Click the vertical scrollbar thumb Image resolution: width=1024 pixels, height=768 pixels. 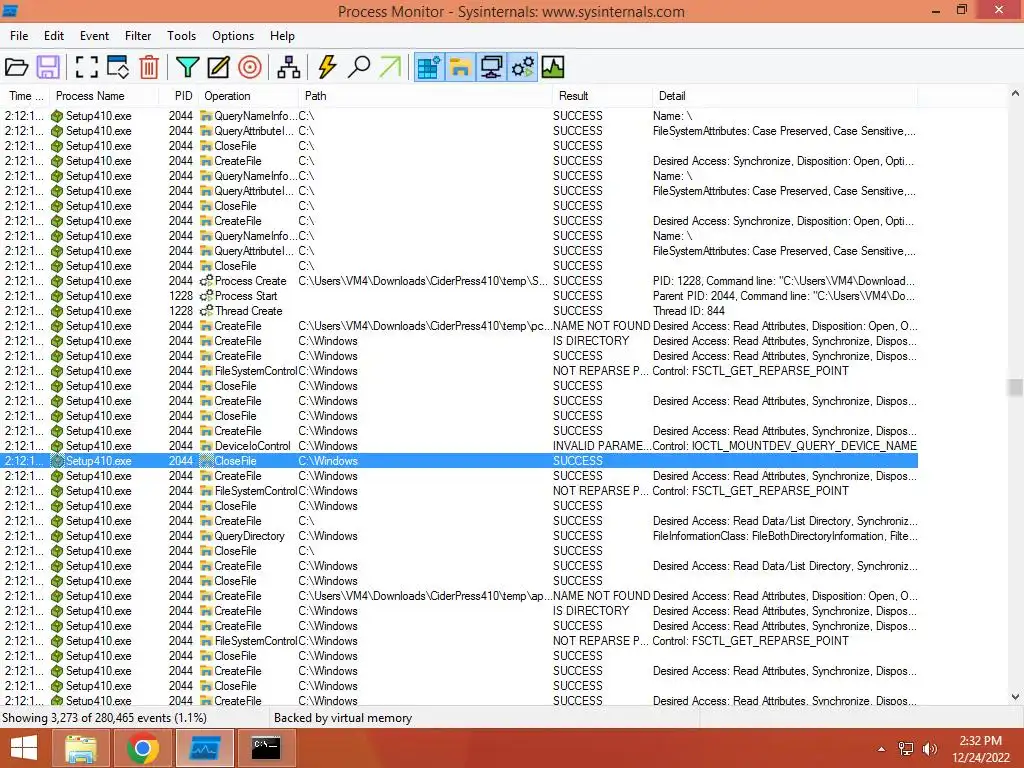click(1015, 387)
